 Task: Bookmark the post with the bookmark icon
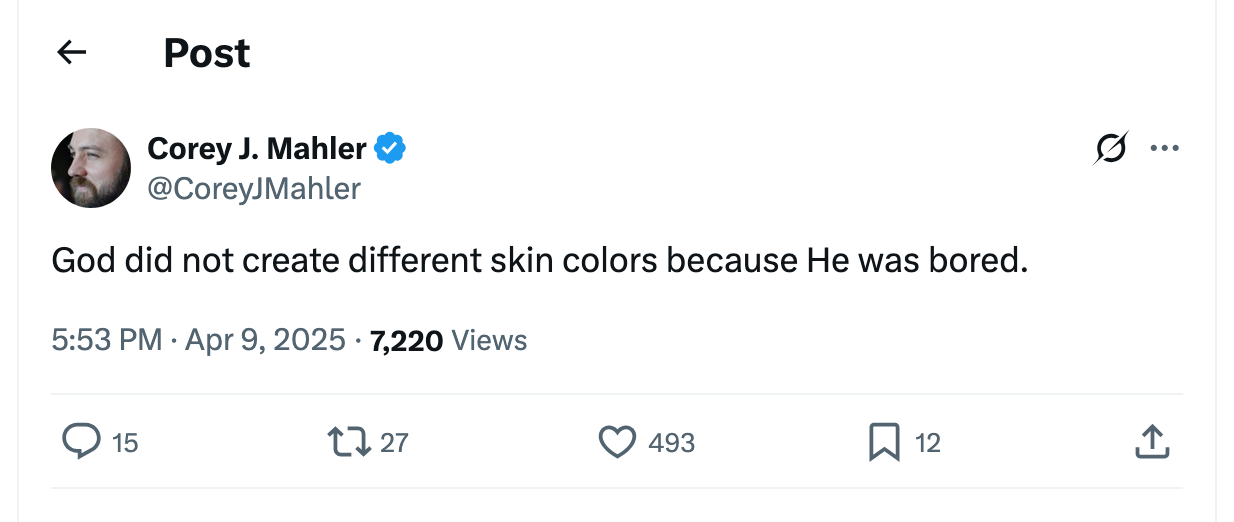884,441
